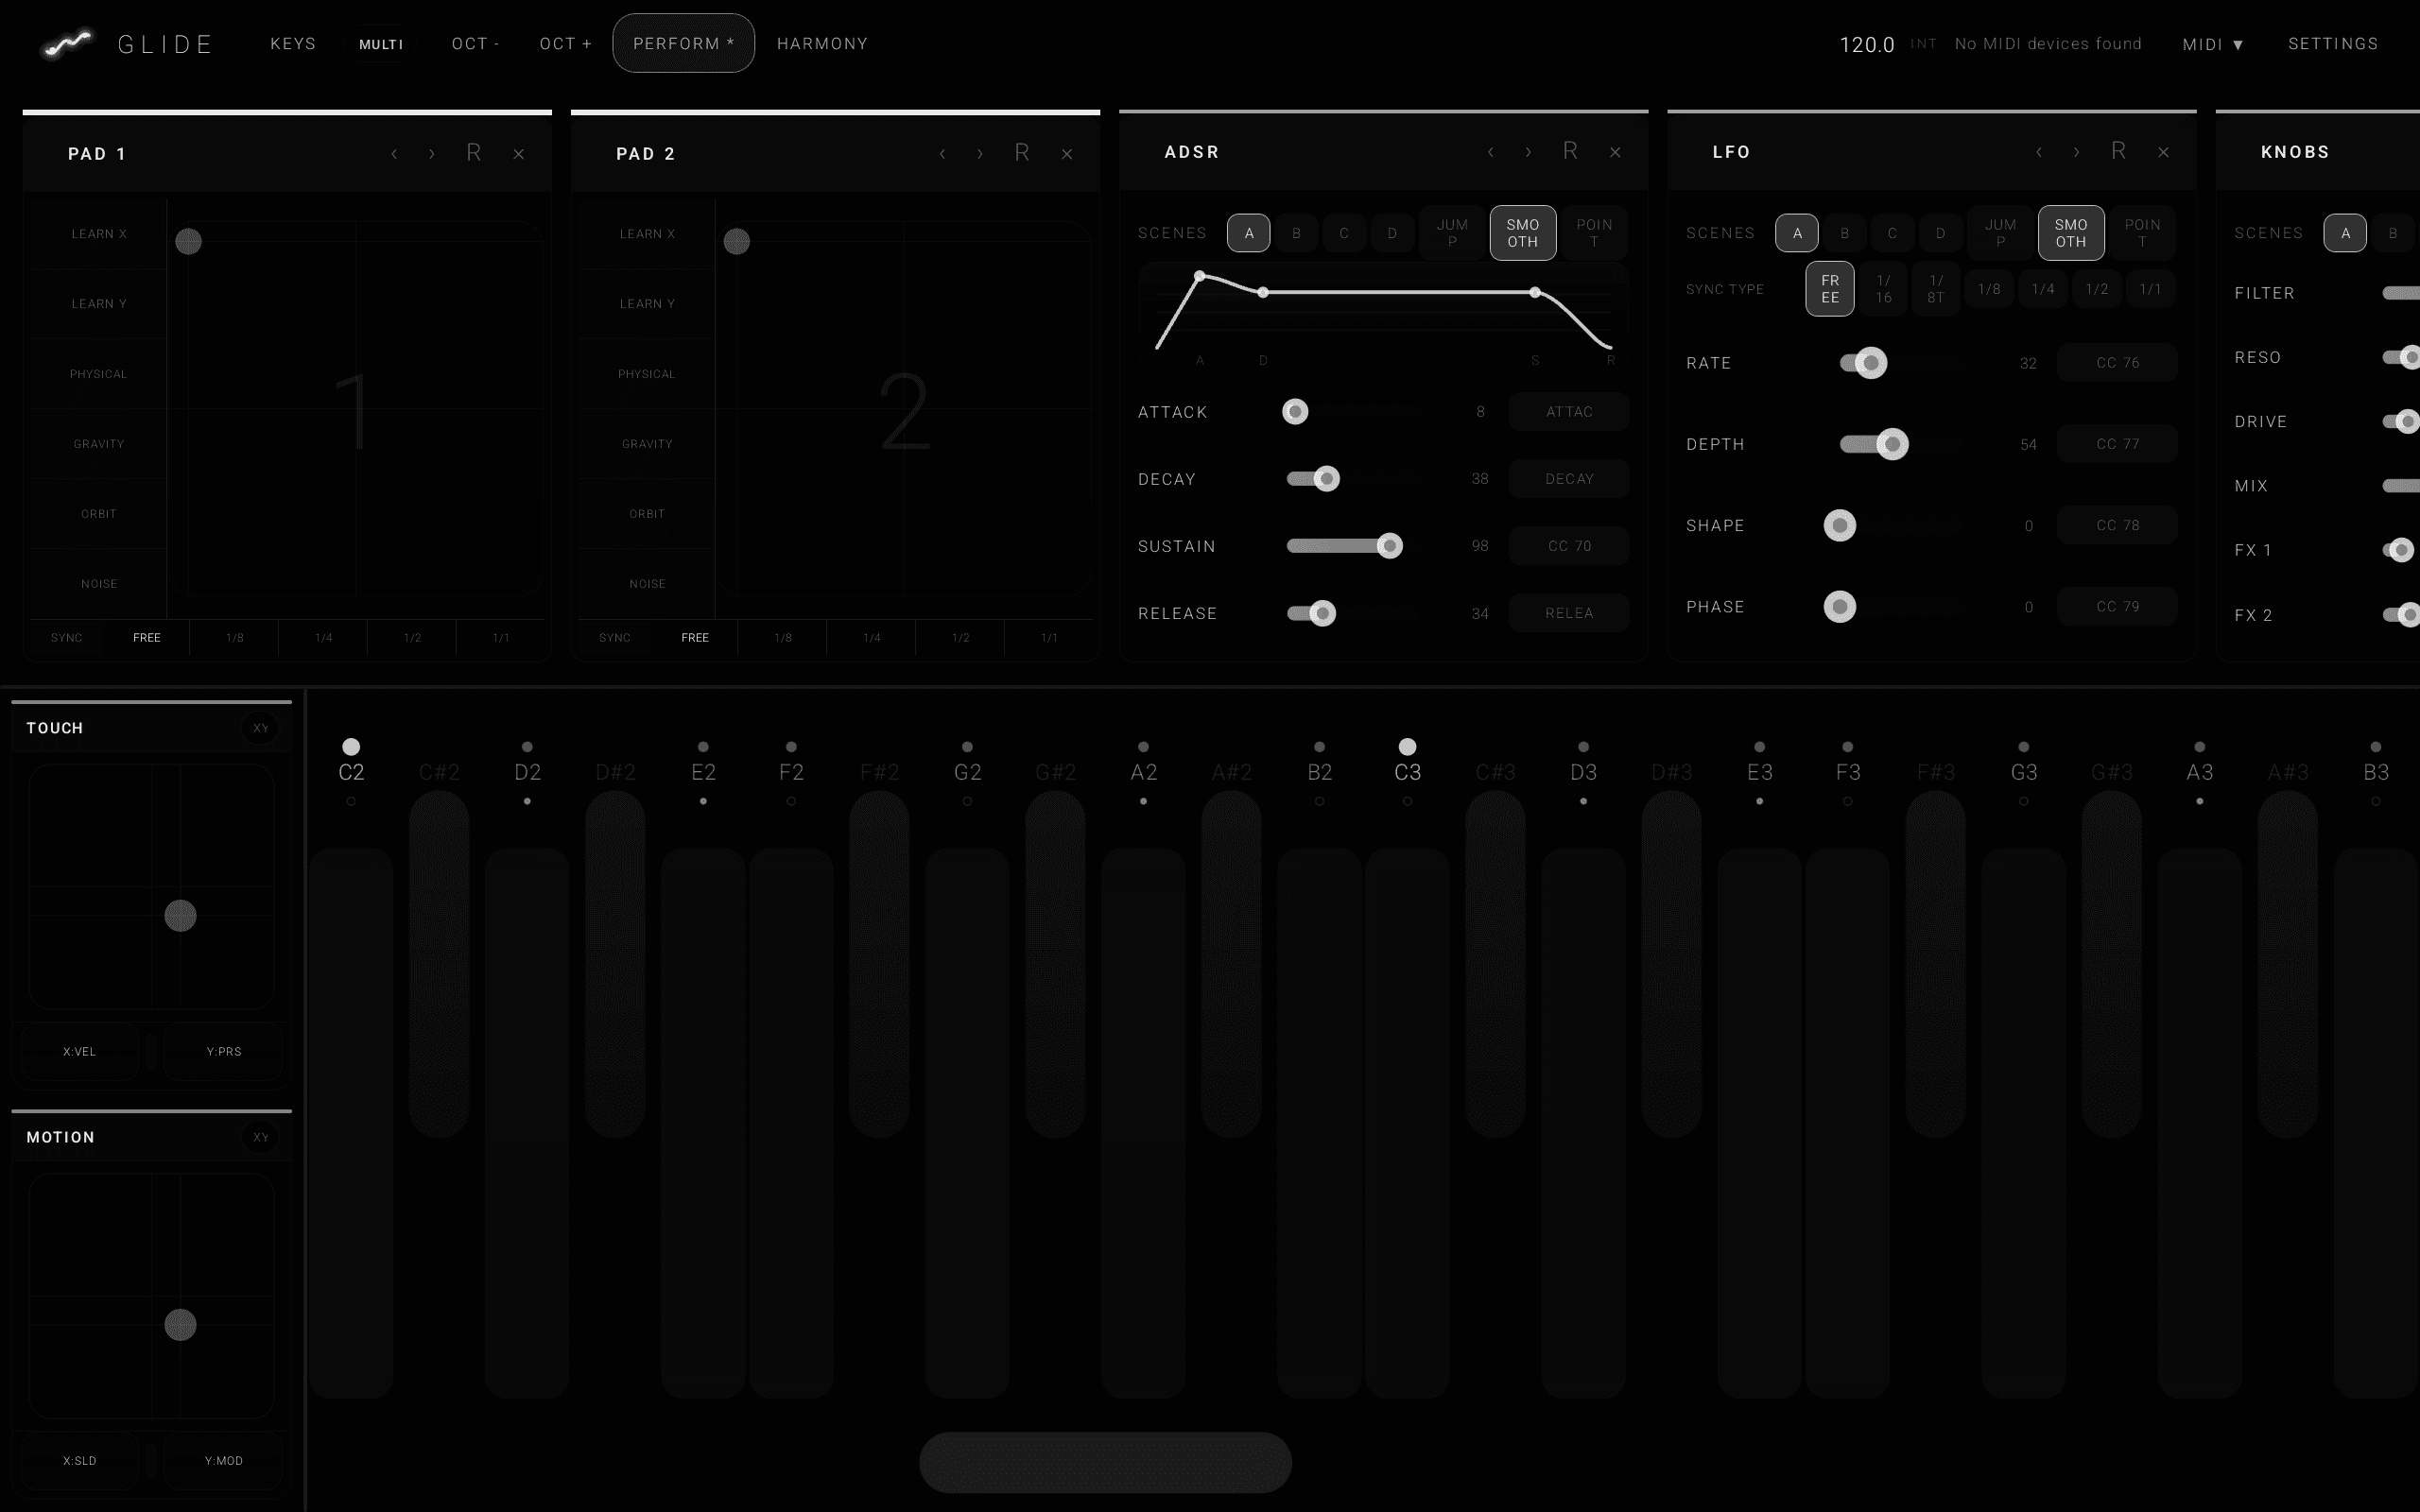Click Y:MOD button in MOTION panel
The image size is (2420, 1512).
[x=223, y=1460]
